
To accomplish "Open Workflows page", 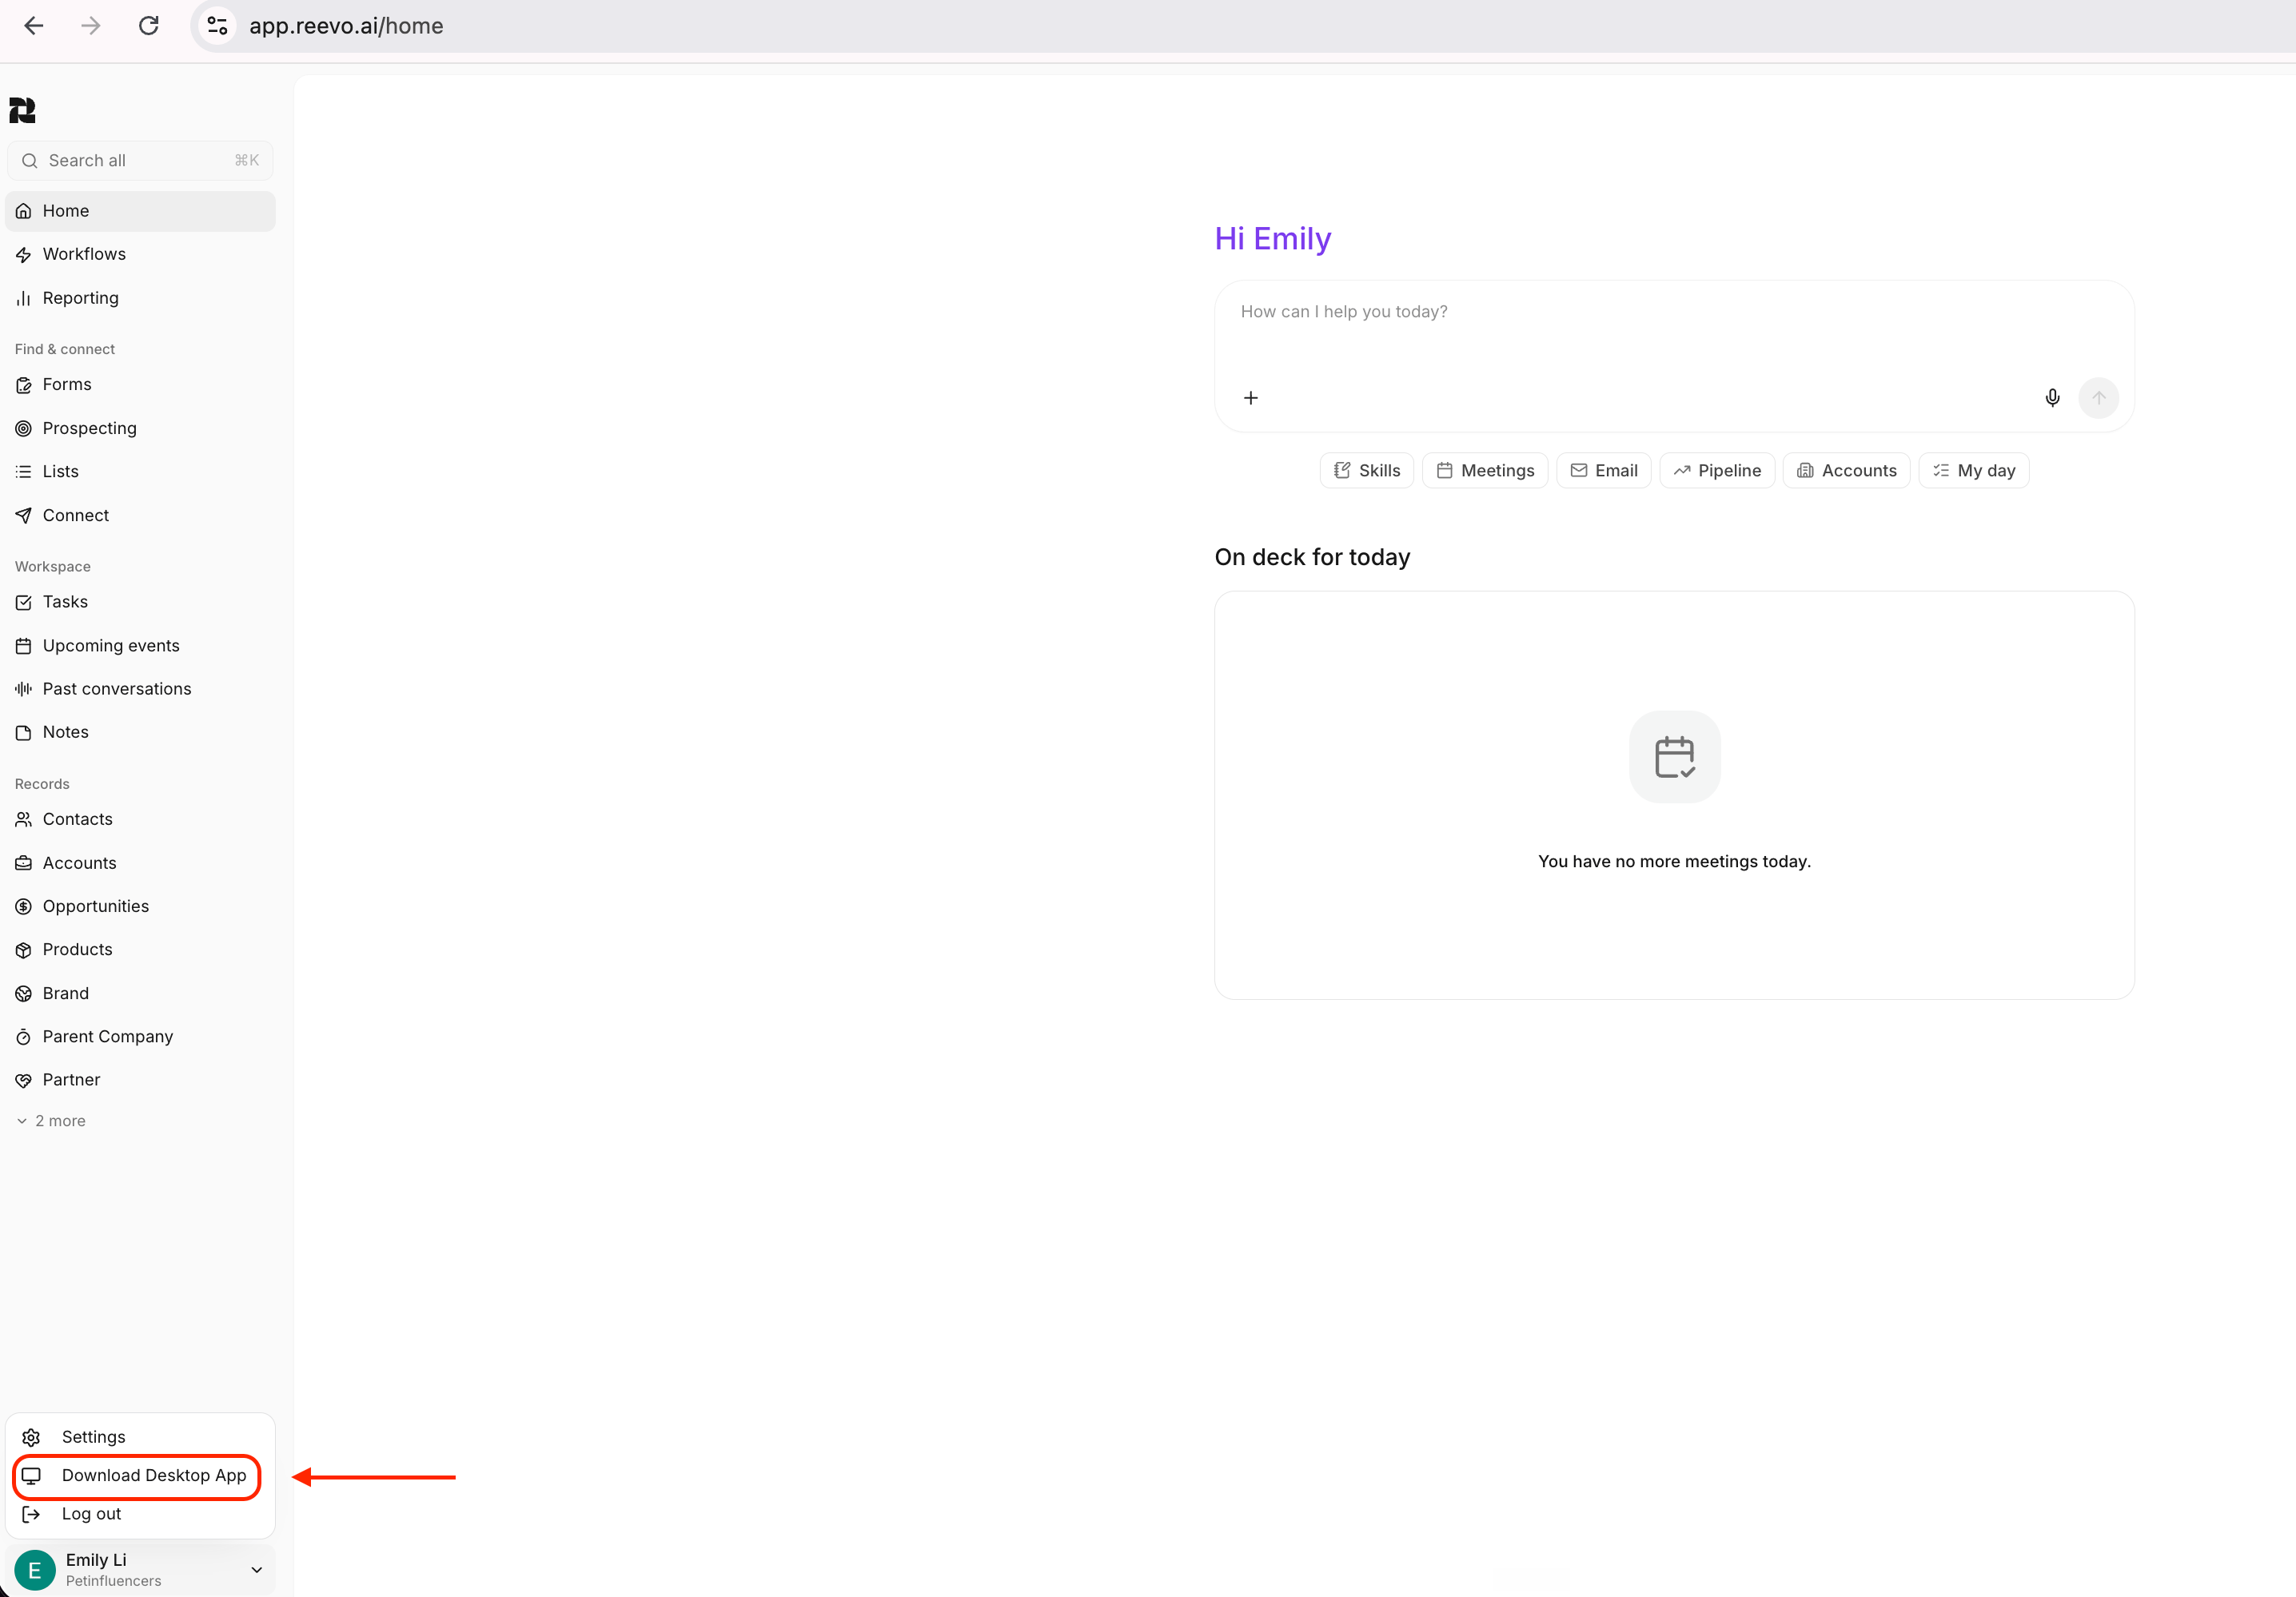I will click(140, 254).
